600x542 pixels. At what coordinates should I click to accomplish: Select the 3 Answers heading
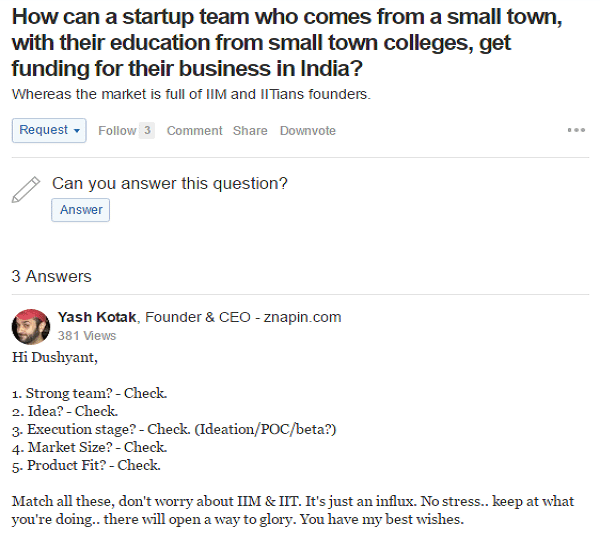pos(51,276)
